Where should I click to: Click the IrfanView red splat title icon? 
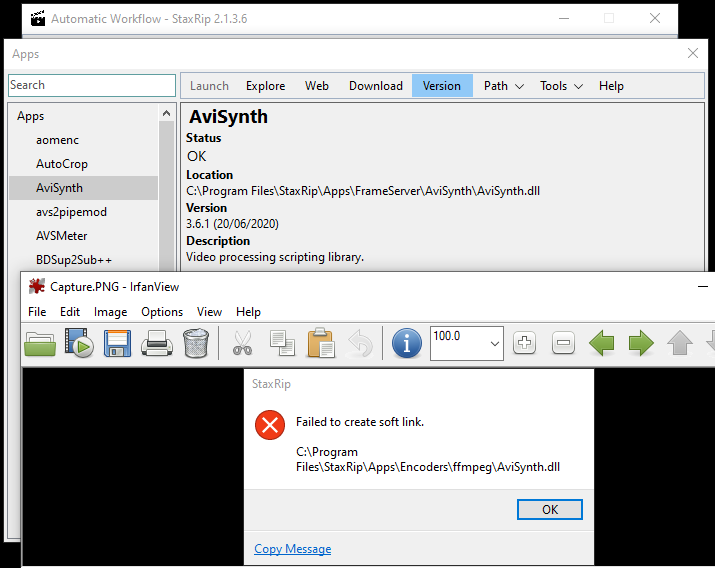tap(36, 286)
